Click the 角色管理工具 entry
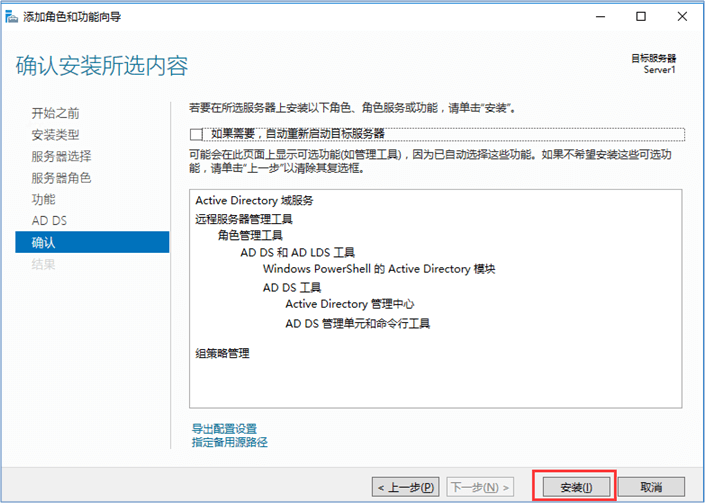Screen dimensions: 705x503 pos(250,235)
